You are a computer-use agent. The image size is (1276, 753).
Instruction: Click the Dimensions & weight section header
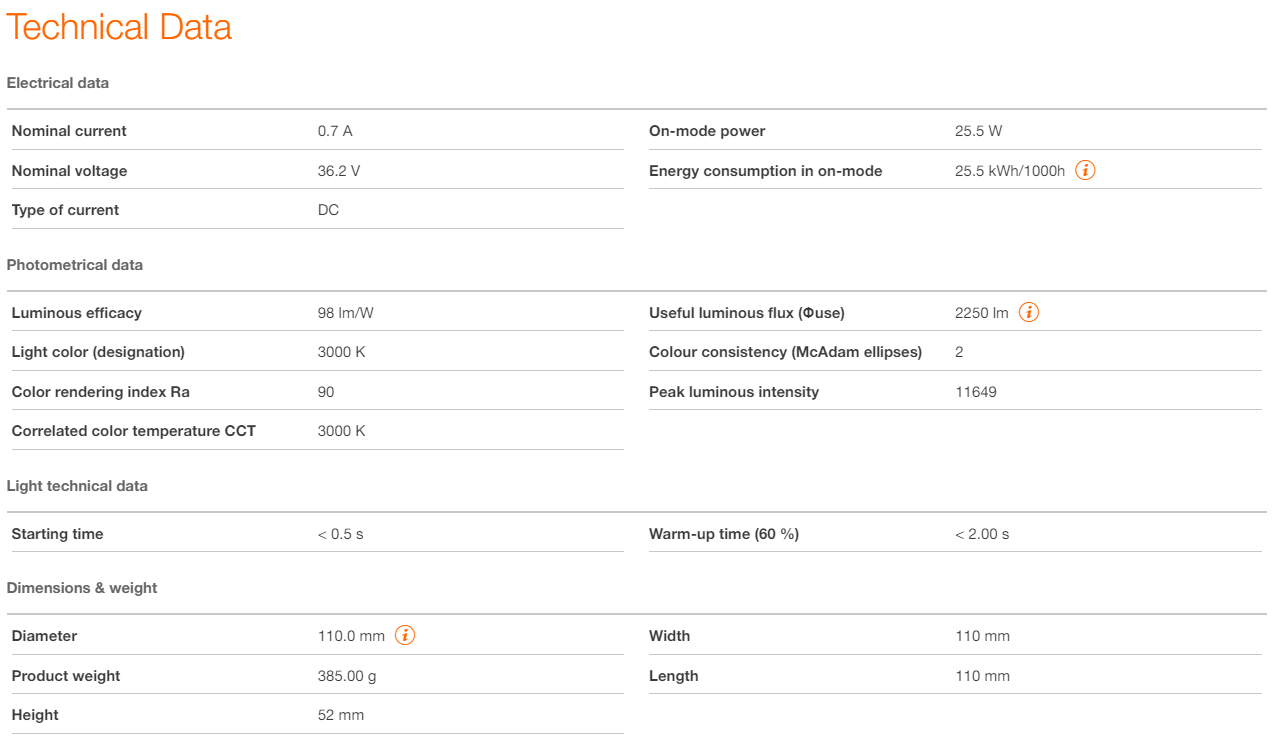[x=82, y=588]
